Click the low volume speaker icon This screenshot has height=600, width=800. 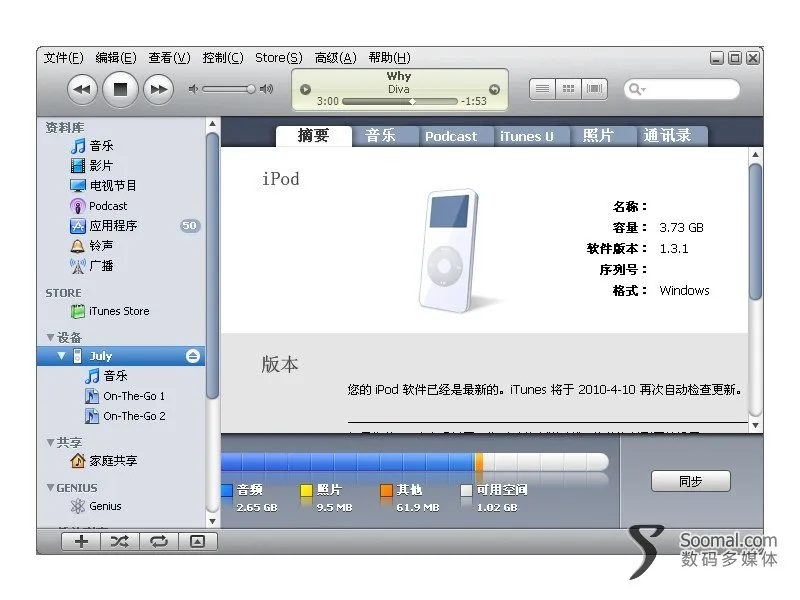pos(193,89)
